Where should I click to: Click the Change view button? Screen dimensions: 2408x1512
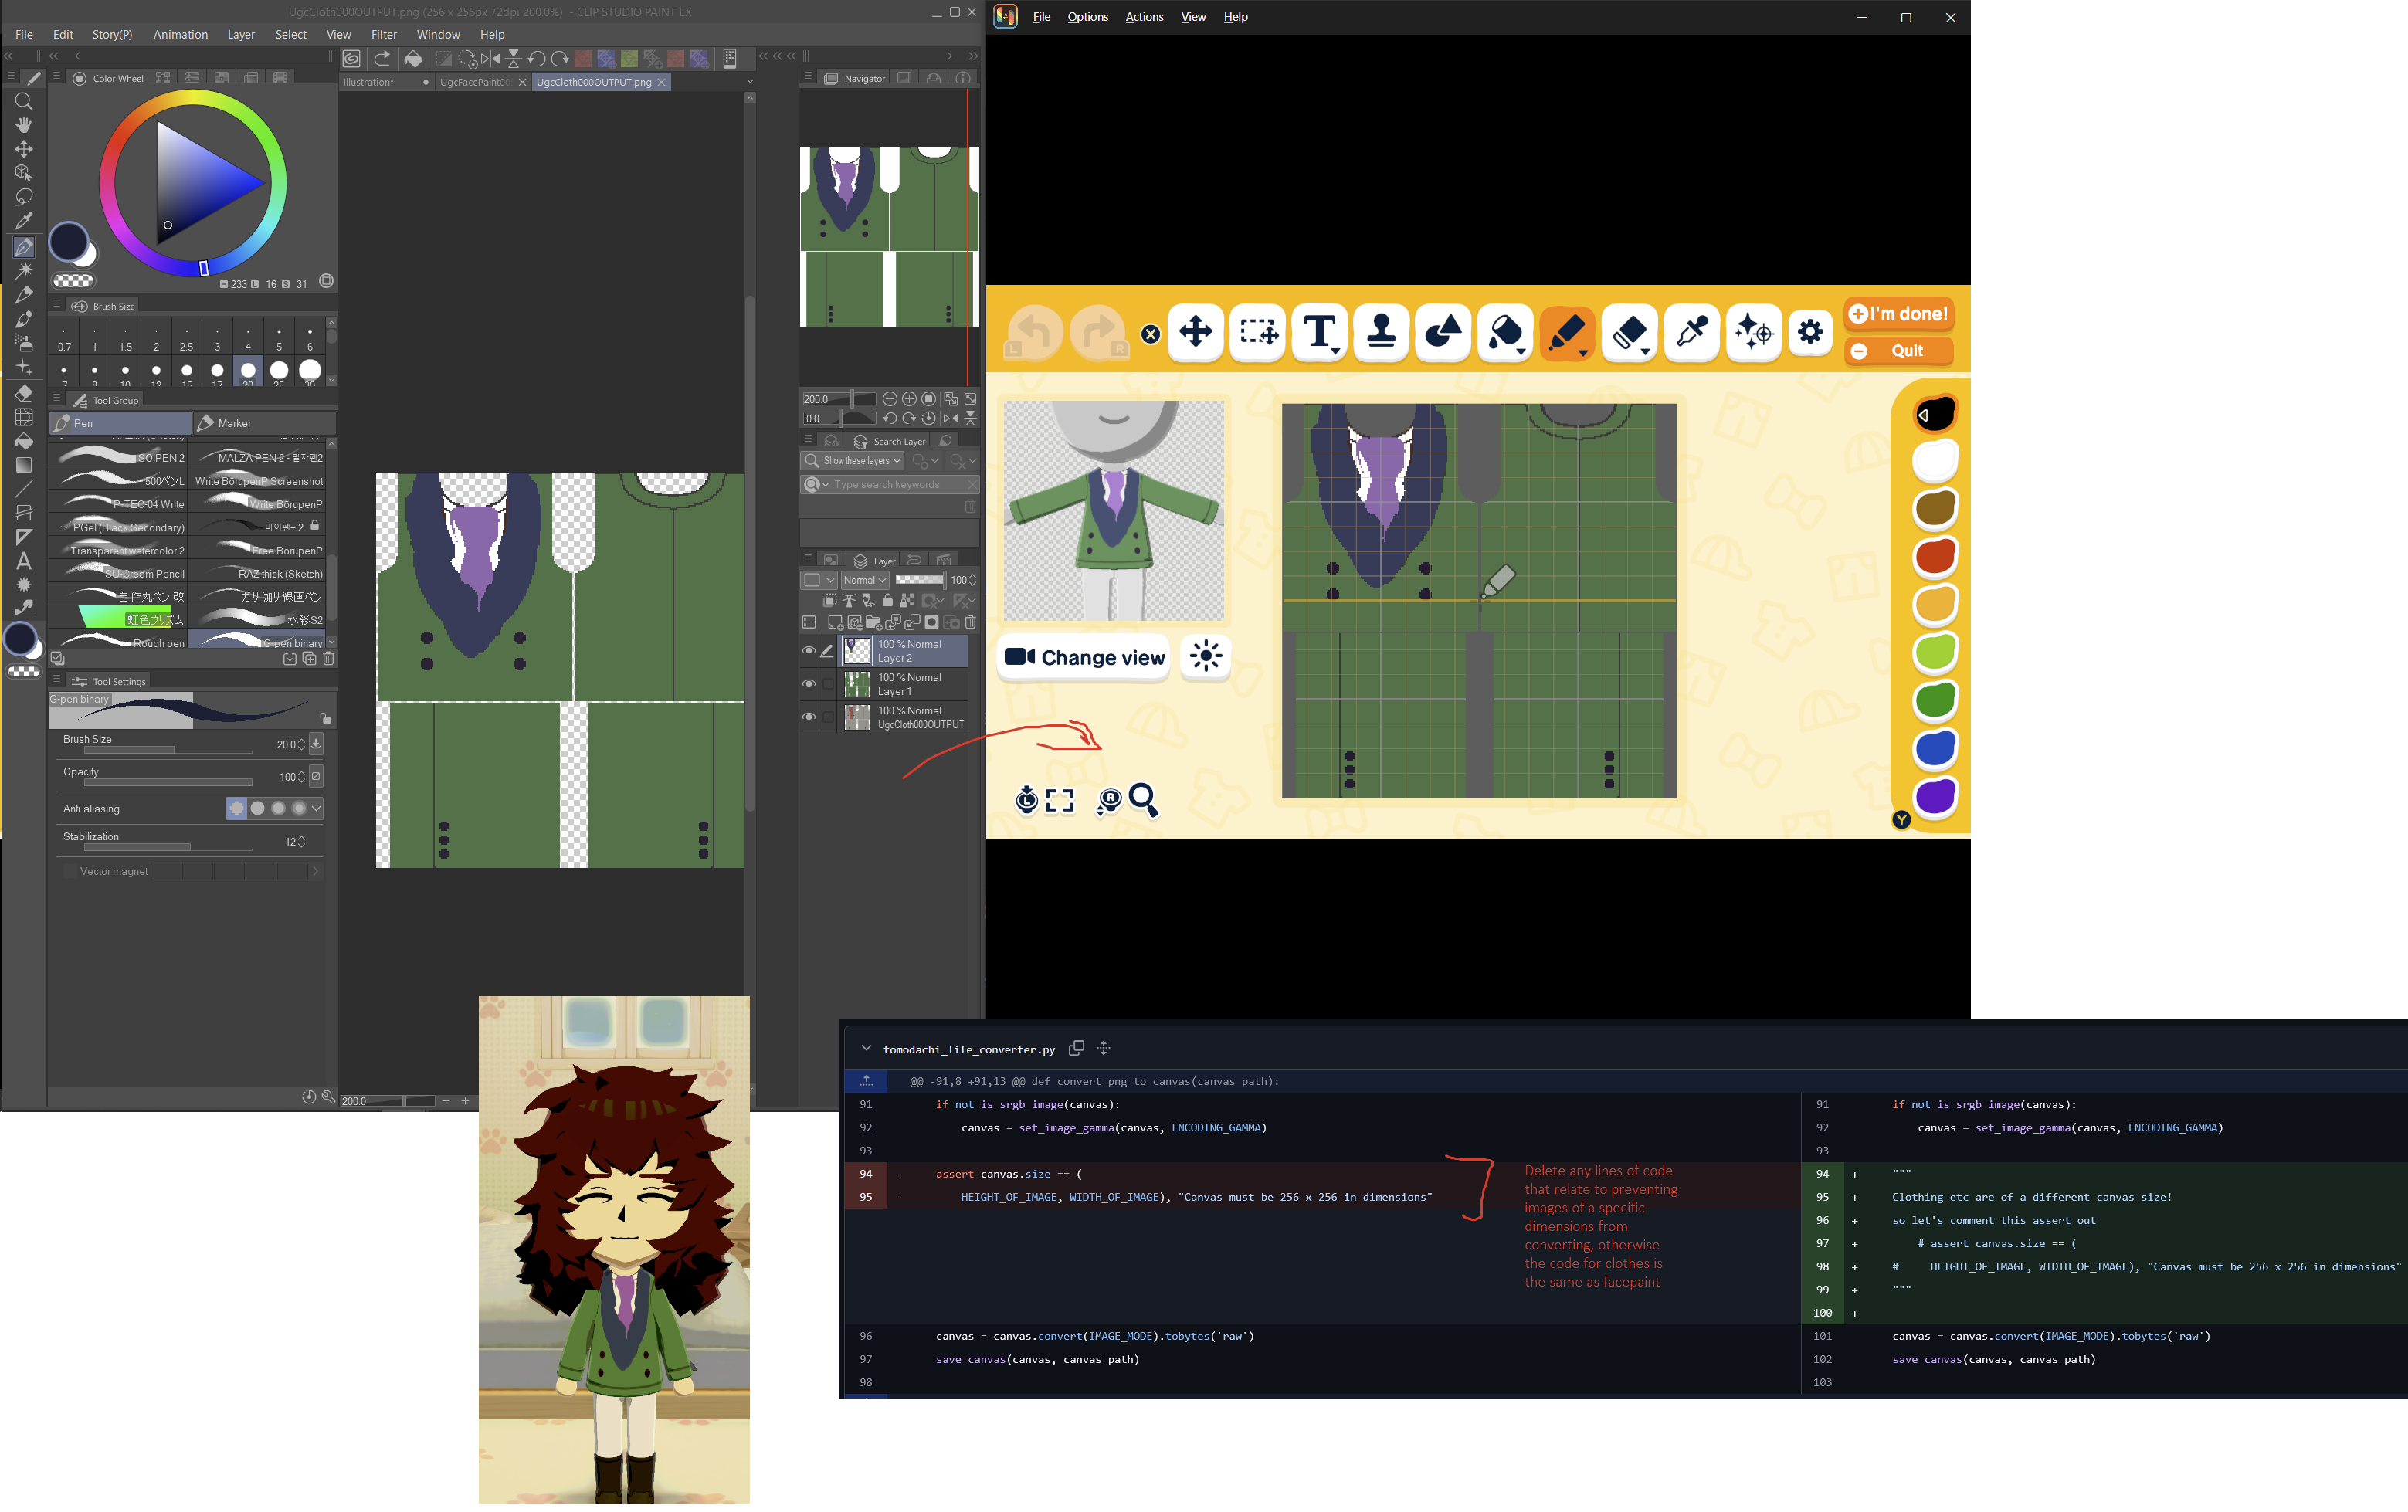(1084, 658)
